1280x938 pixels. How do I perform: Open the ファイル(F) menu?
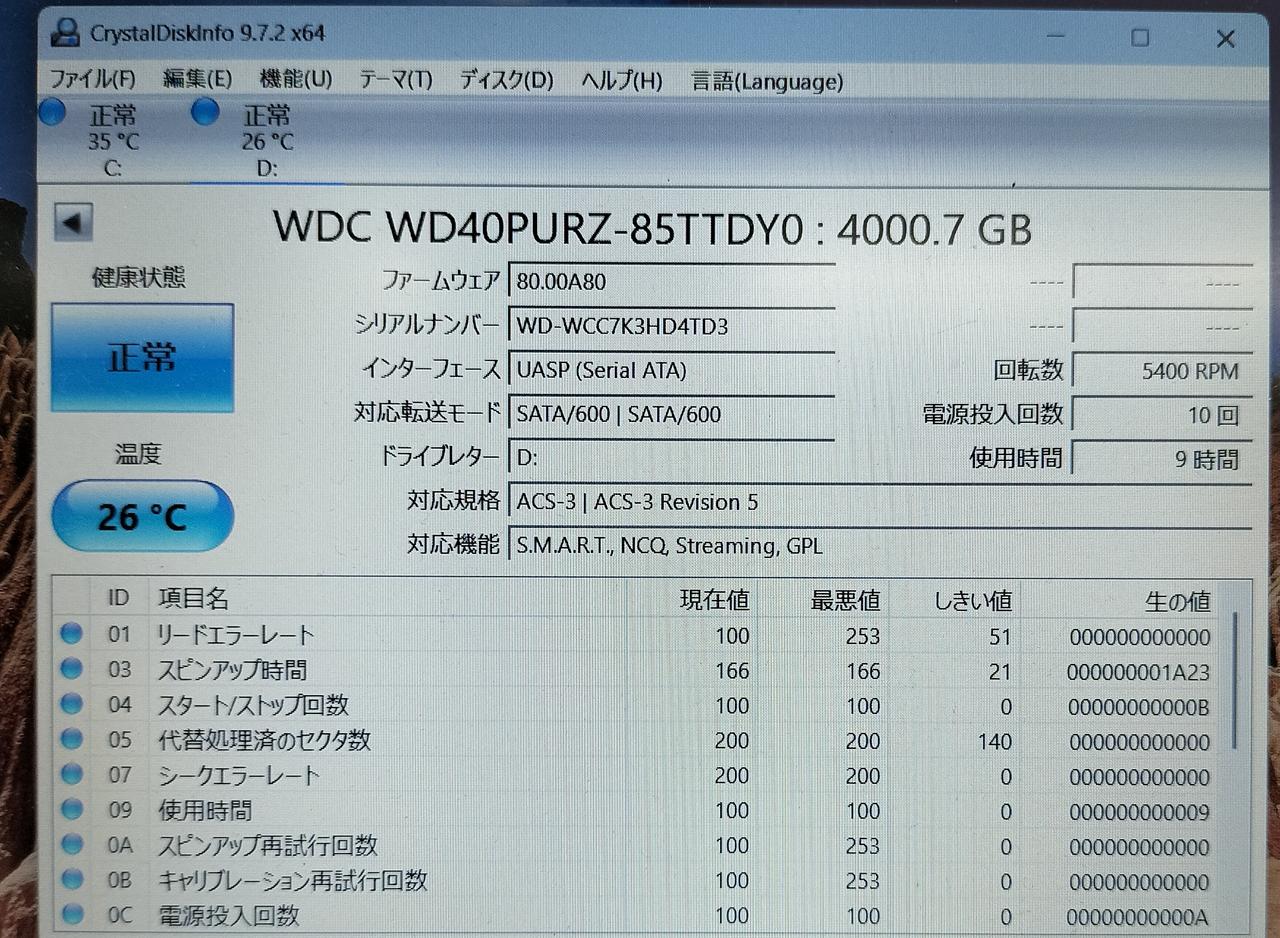pos(92,80)
